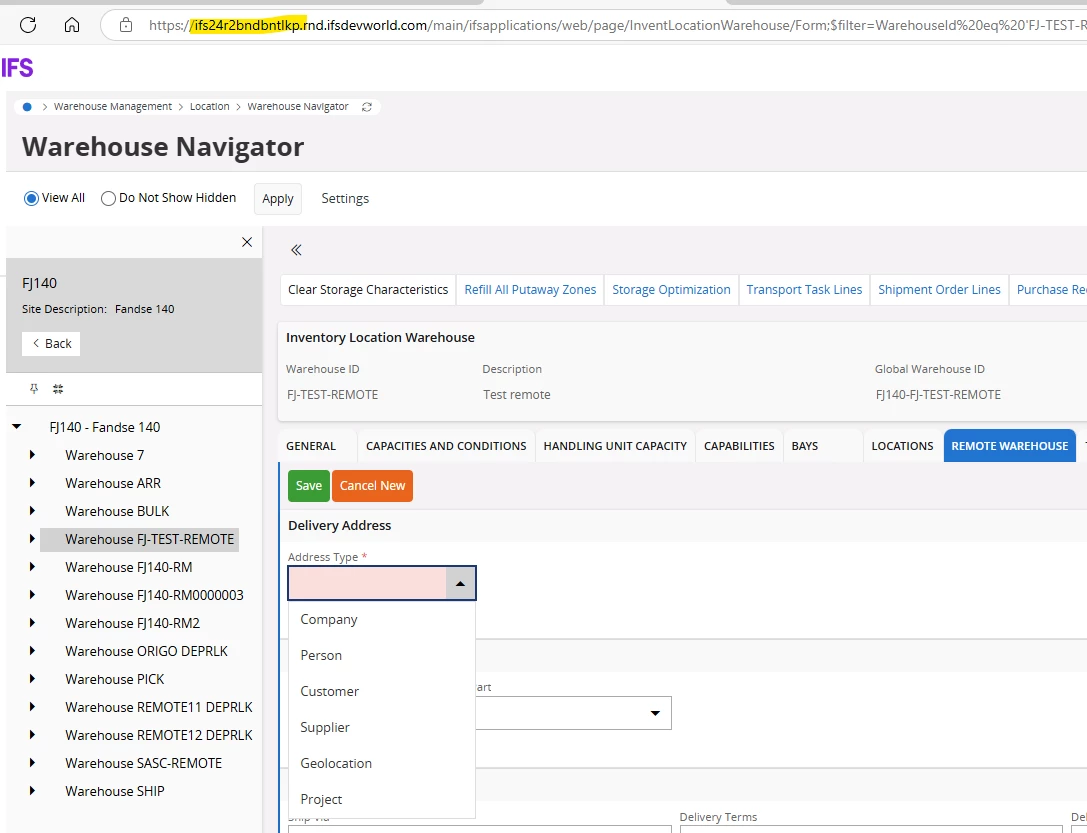The image size is (1087, 833).
Task: Open Storage Optimization link
Action: coord(671,290)
